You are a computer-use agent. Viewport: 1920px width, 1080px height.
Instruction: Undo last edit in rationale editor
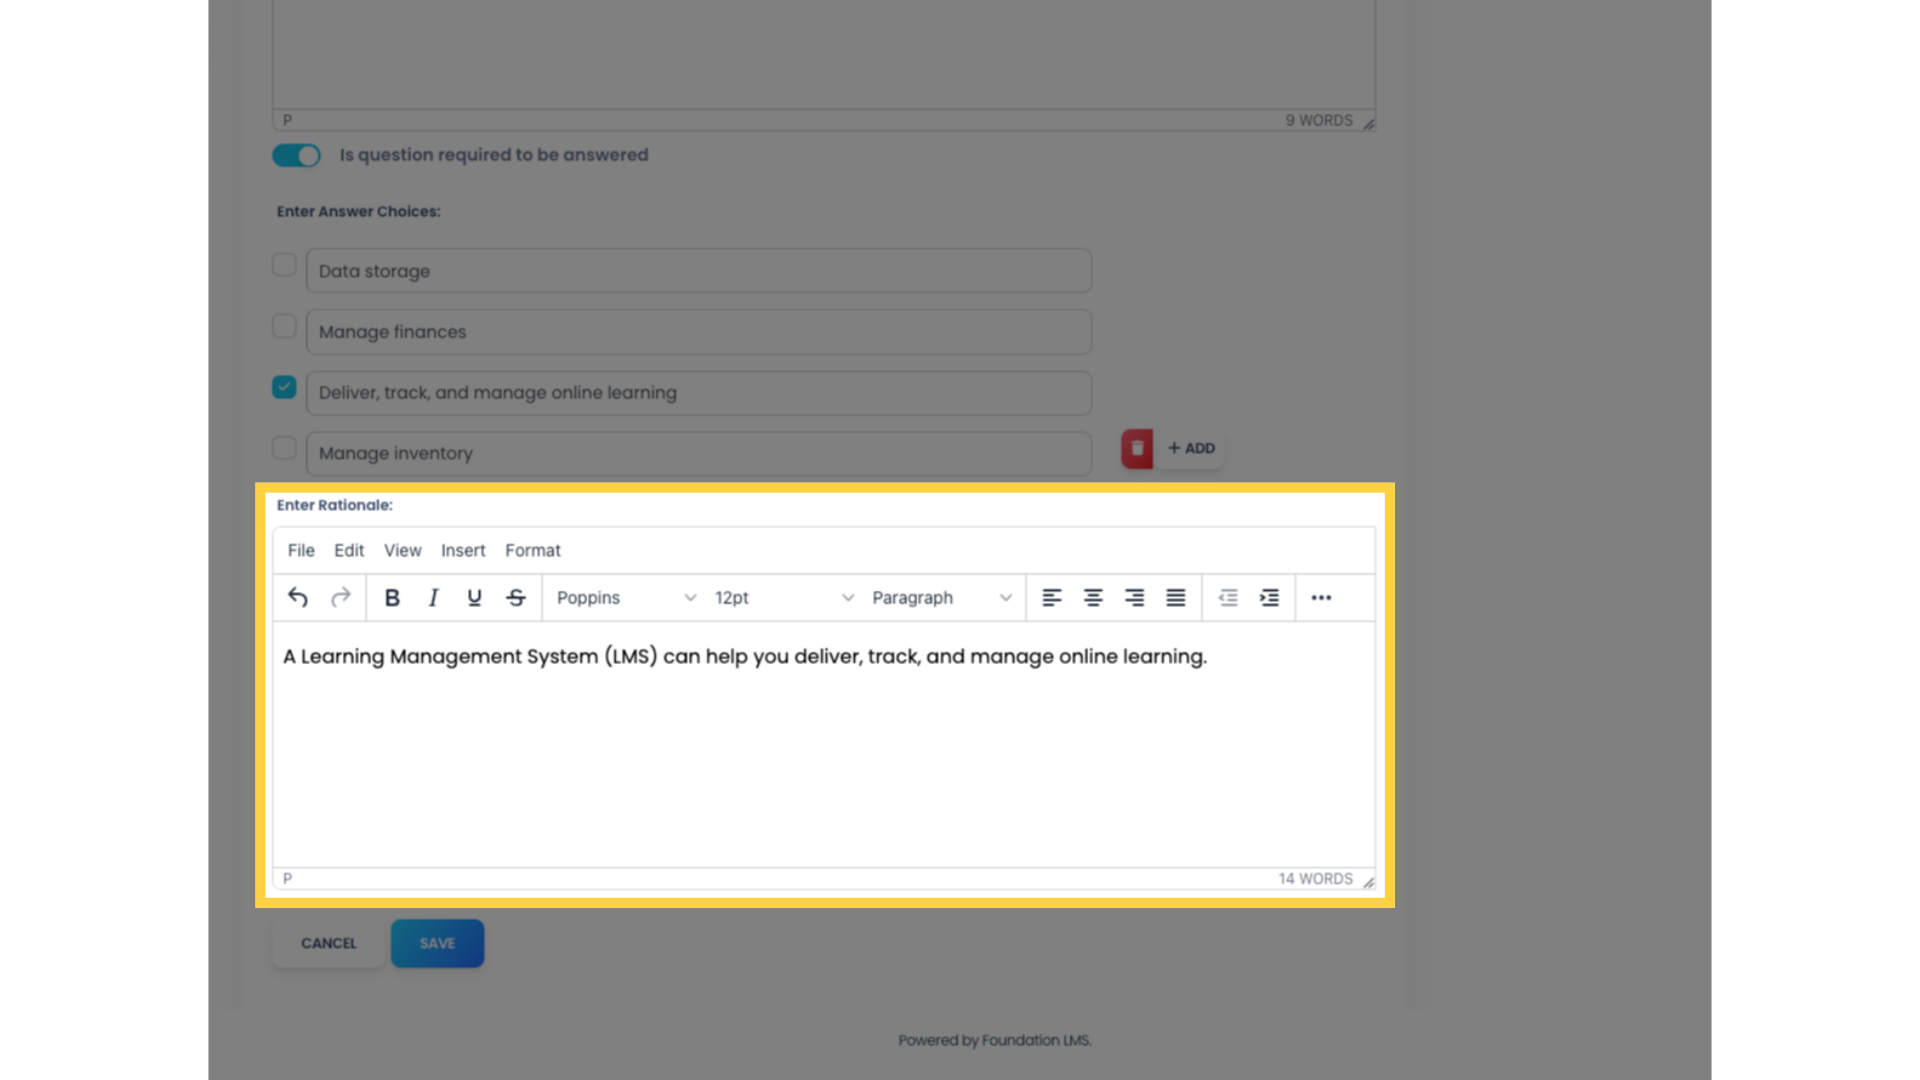click(298, 597)
